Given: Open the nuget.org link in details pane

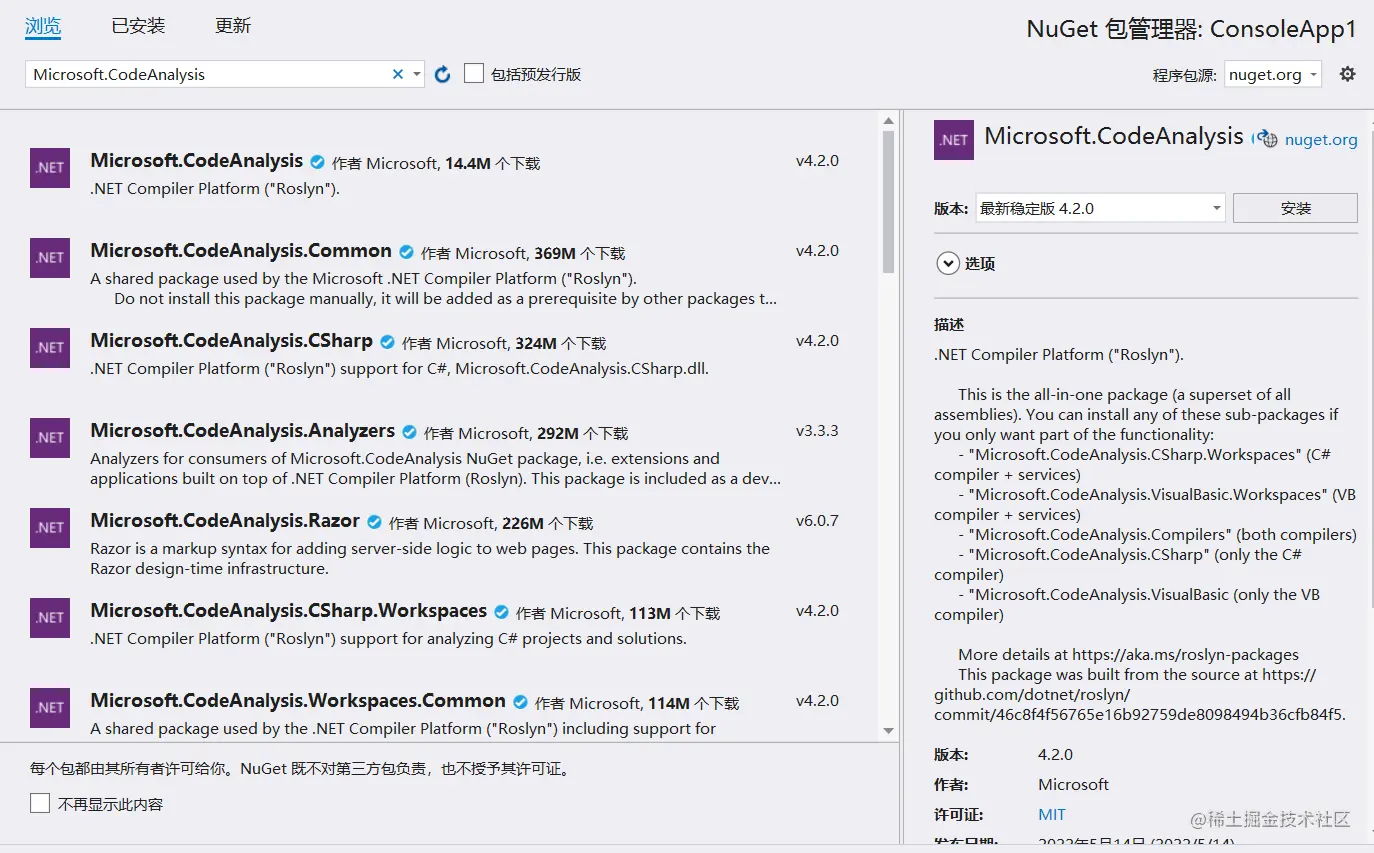Looking at the screenshot, I should click(x=1321, y=140).
